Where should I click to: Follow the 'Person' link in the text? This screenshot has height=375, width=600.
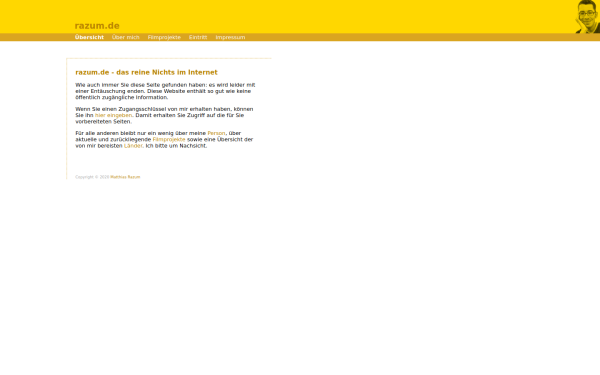tap(216, 133)
